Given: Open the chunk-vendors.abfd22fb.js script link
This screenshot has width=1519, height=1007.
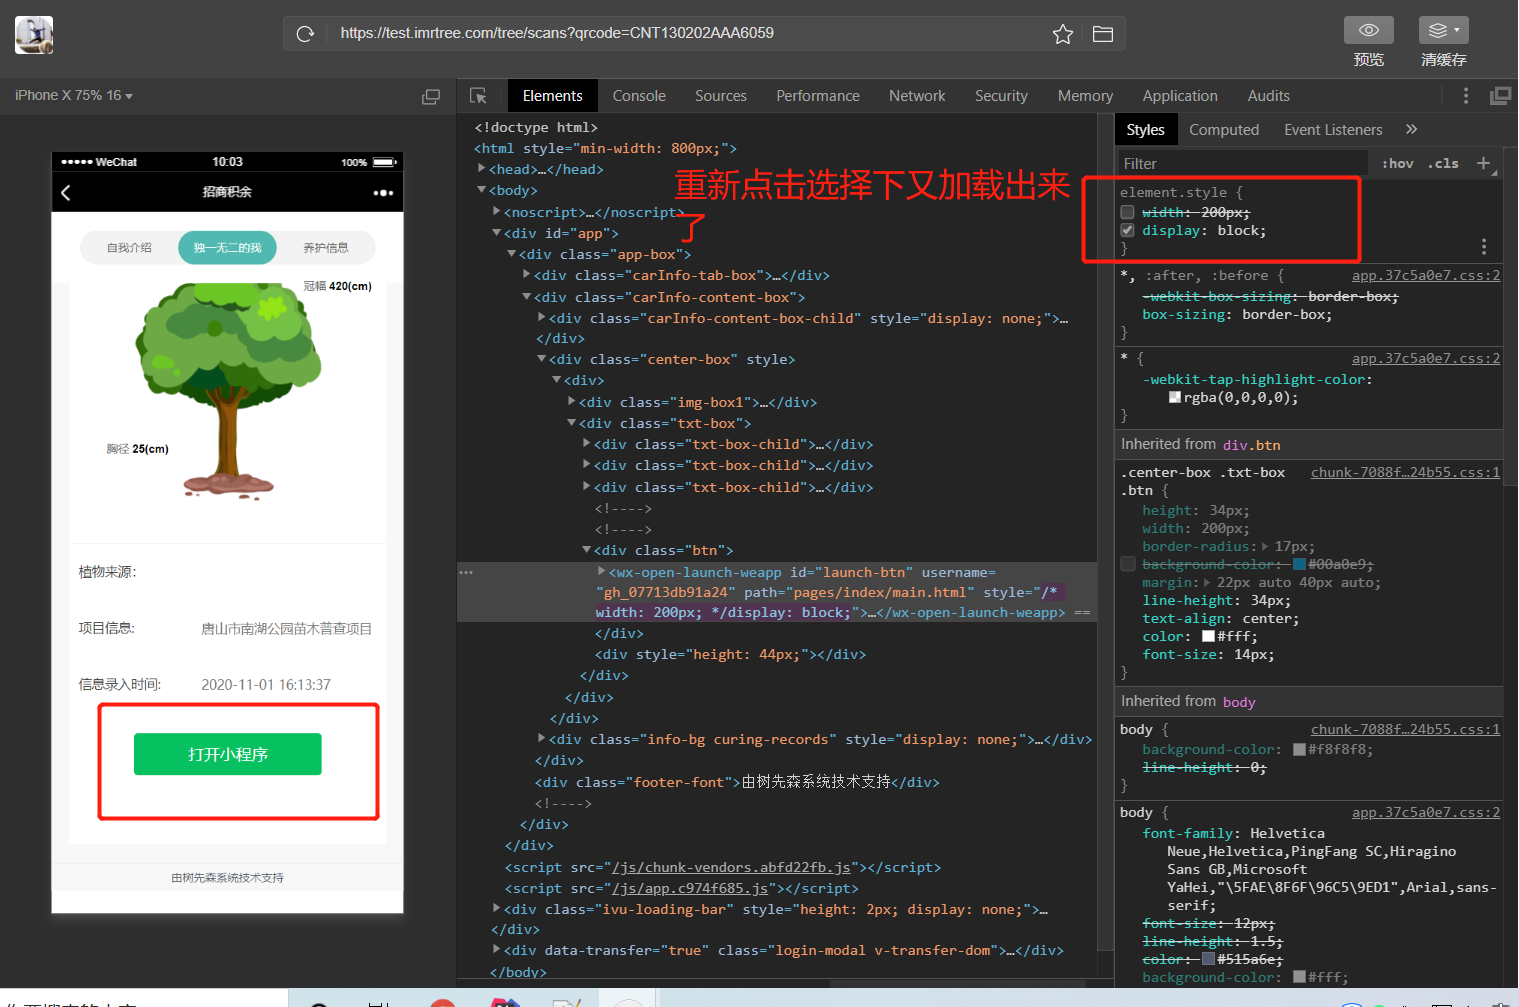Looking at the screenshot, I should click(731, 867).
